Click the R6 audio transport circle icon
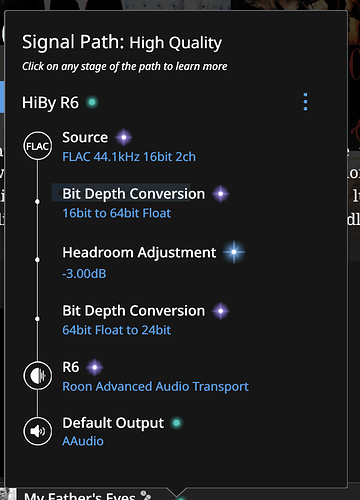The height and width of the screenshot is (500, 360). point(38,376)
